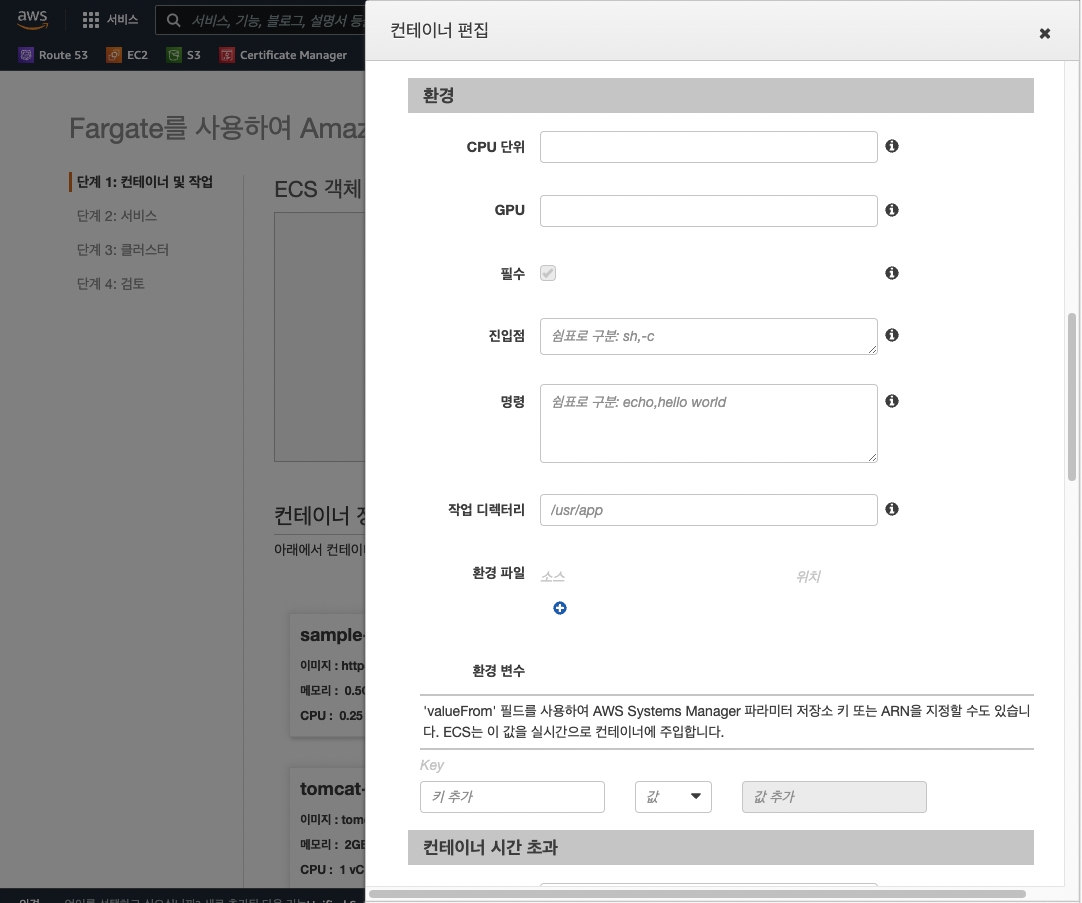Add an environment file with plus icon
Image resolution: width=1082 pixels, height=903 pixels.
(x=560, y=608)
